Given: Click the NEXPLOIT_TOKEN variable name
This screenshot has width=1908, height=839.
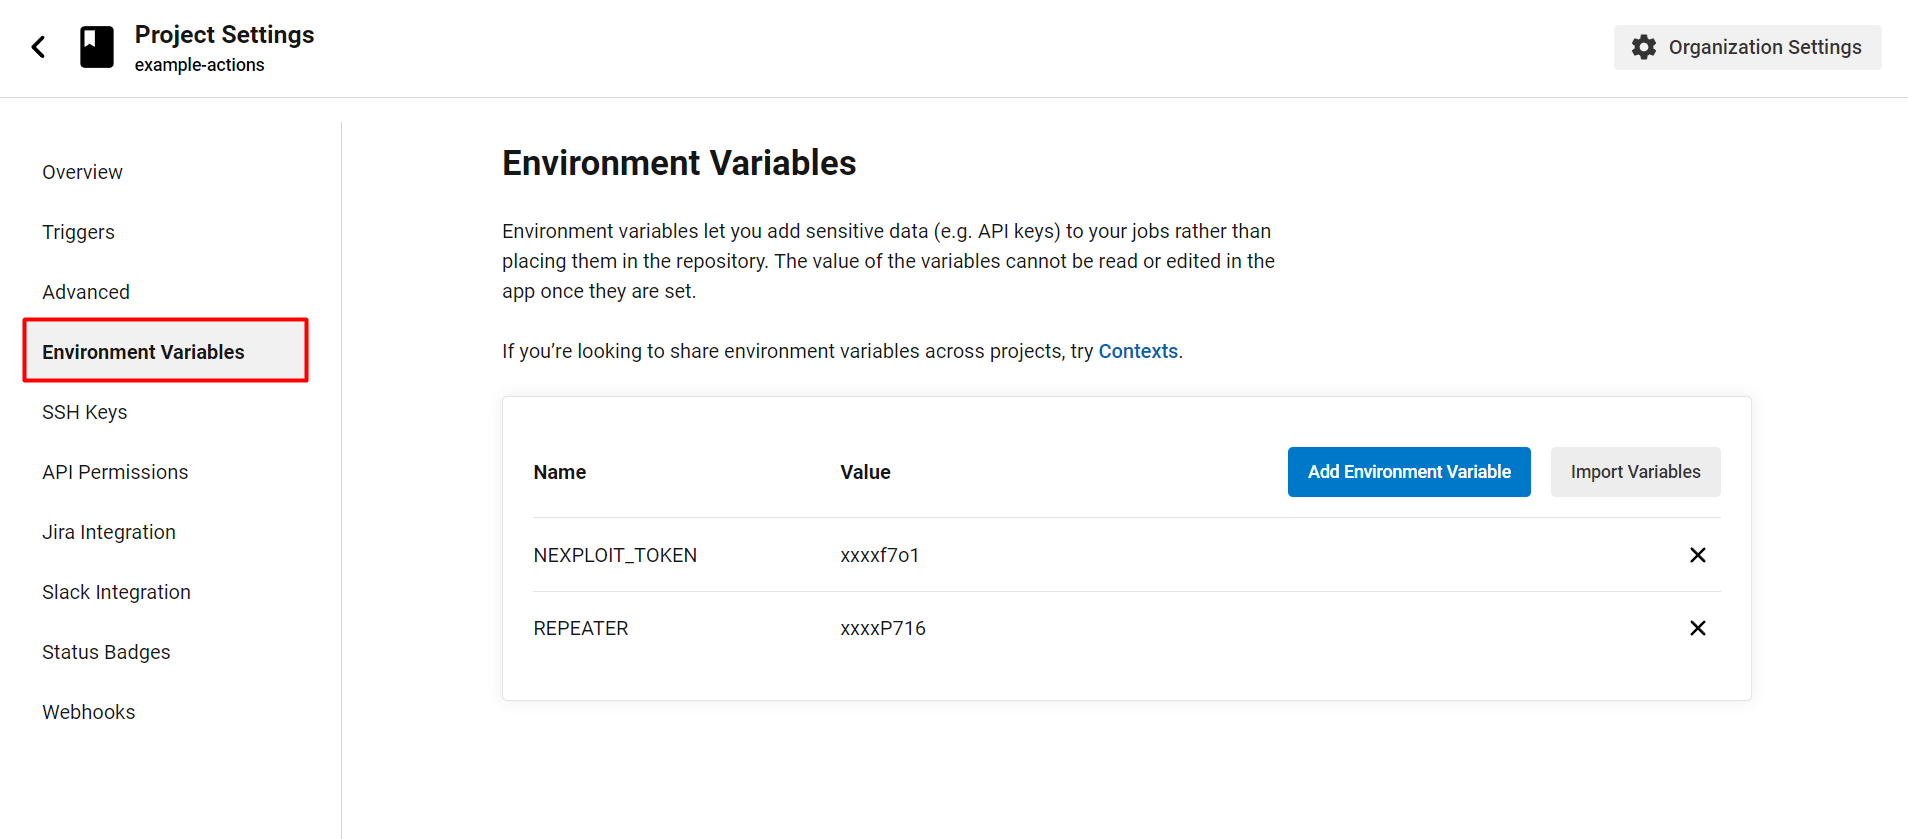Looking at the screenshot, I should [615, 555].
